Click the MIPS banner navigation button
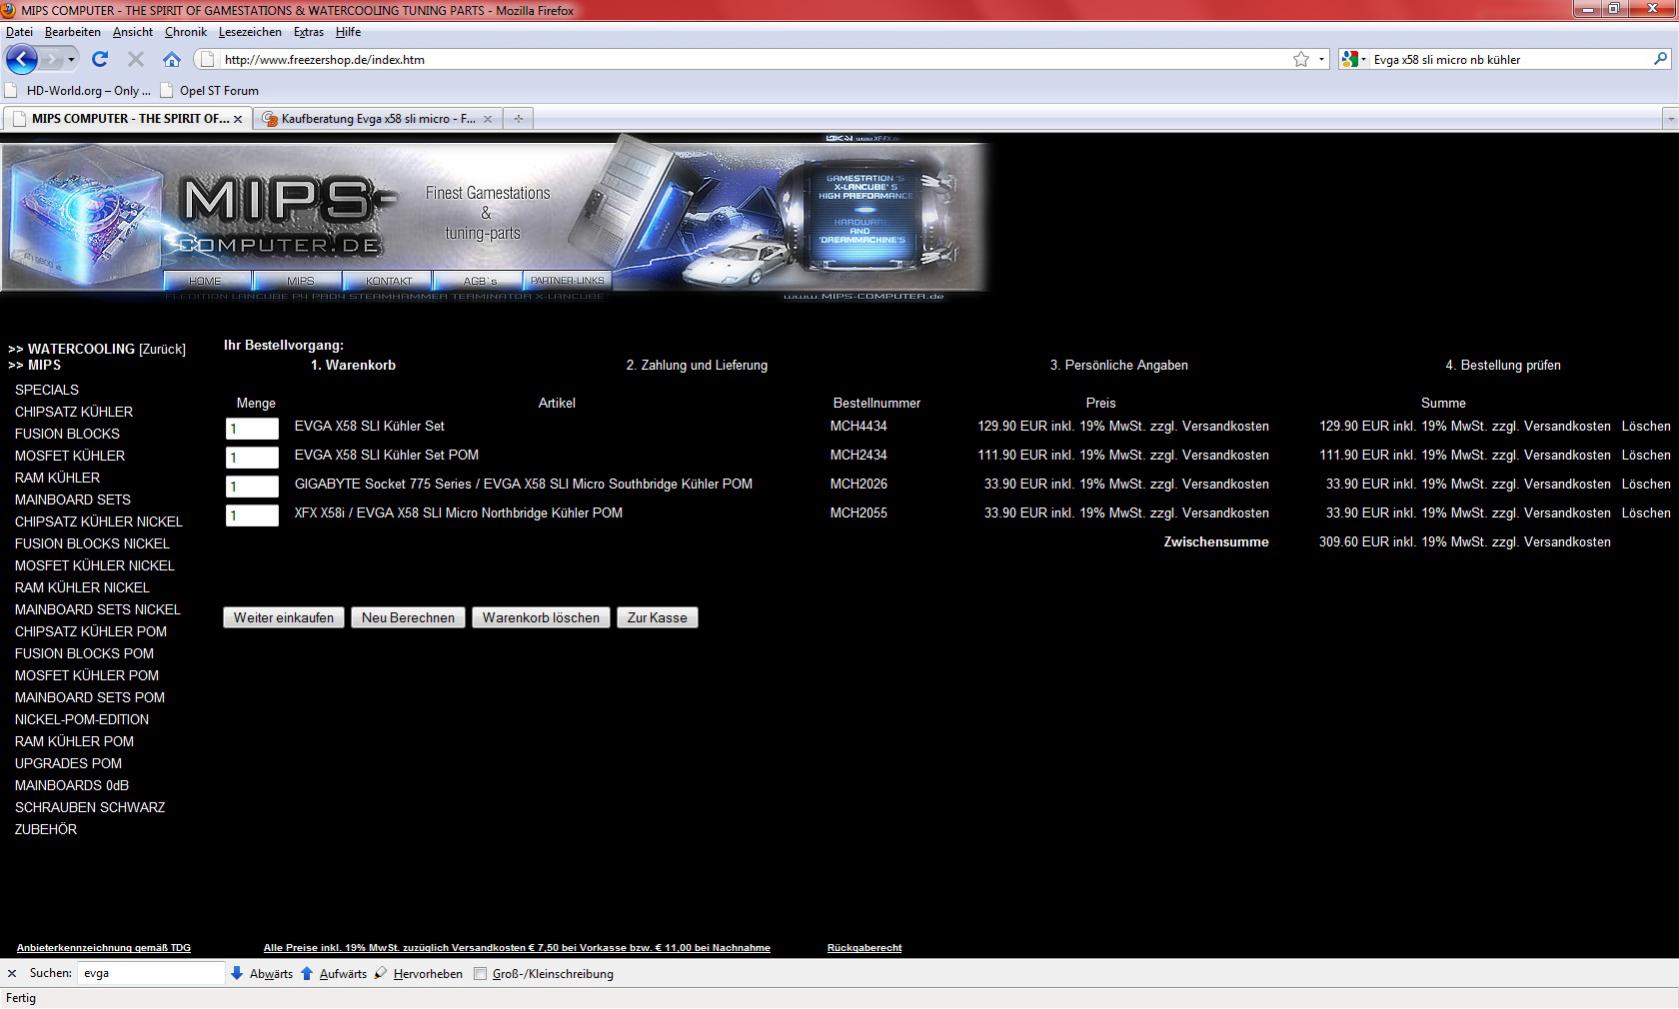Viewport: 1679px width, 1009px height. coord(300,281)
